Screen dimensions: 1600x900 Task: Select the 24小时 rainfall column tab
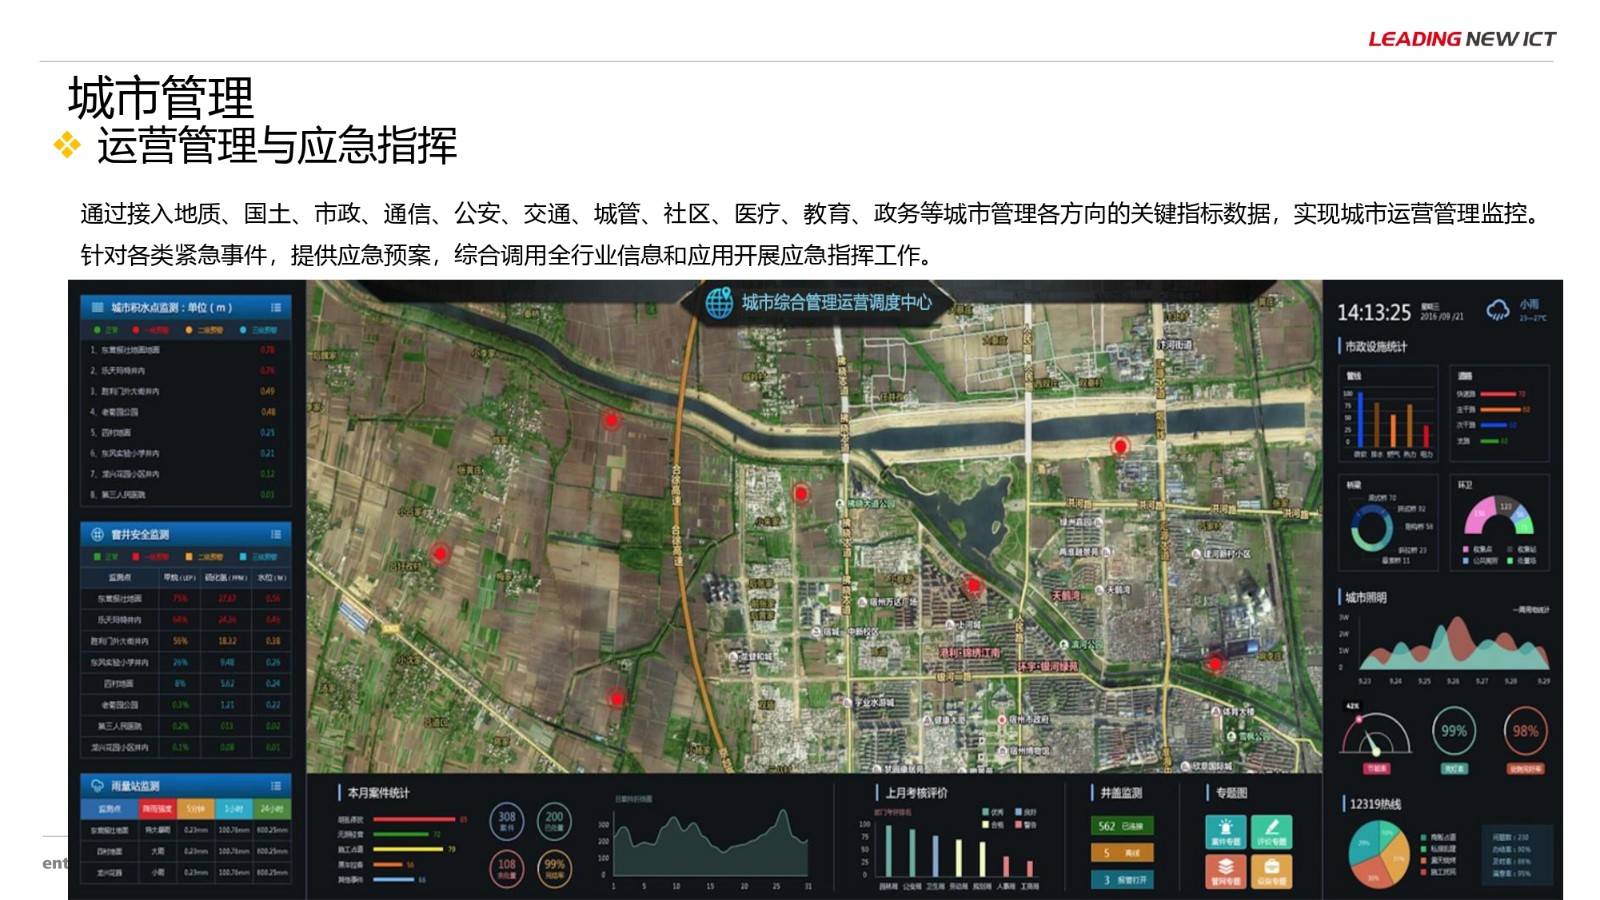pos(271,808)
